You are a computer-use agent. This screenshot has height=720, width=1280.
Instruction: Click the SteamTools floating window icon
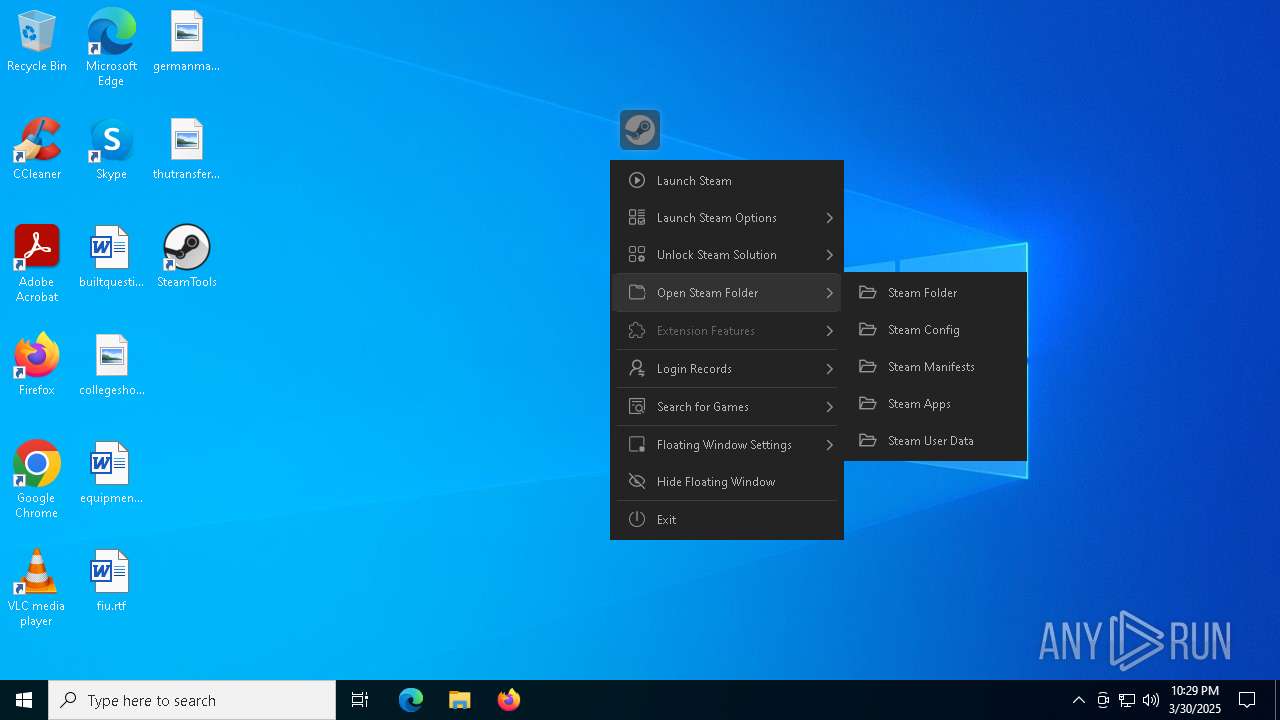tap(640, 130)
